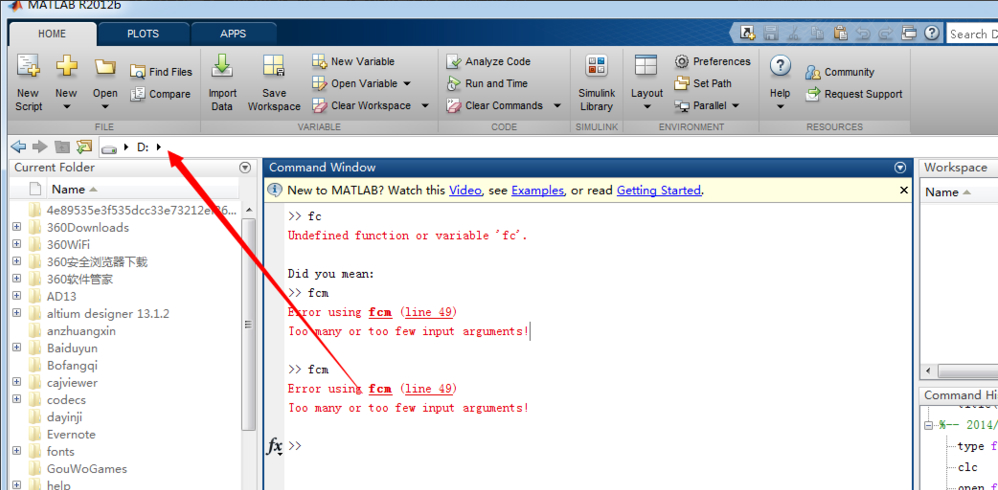Viewport: 998px width, 490px height.
Task: Click the browse for folder icon
Action: pos(84,147)
